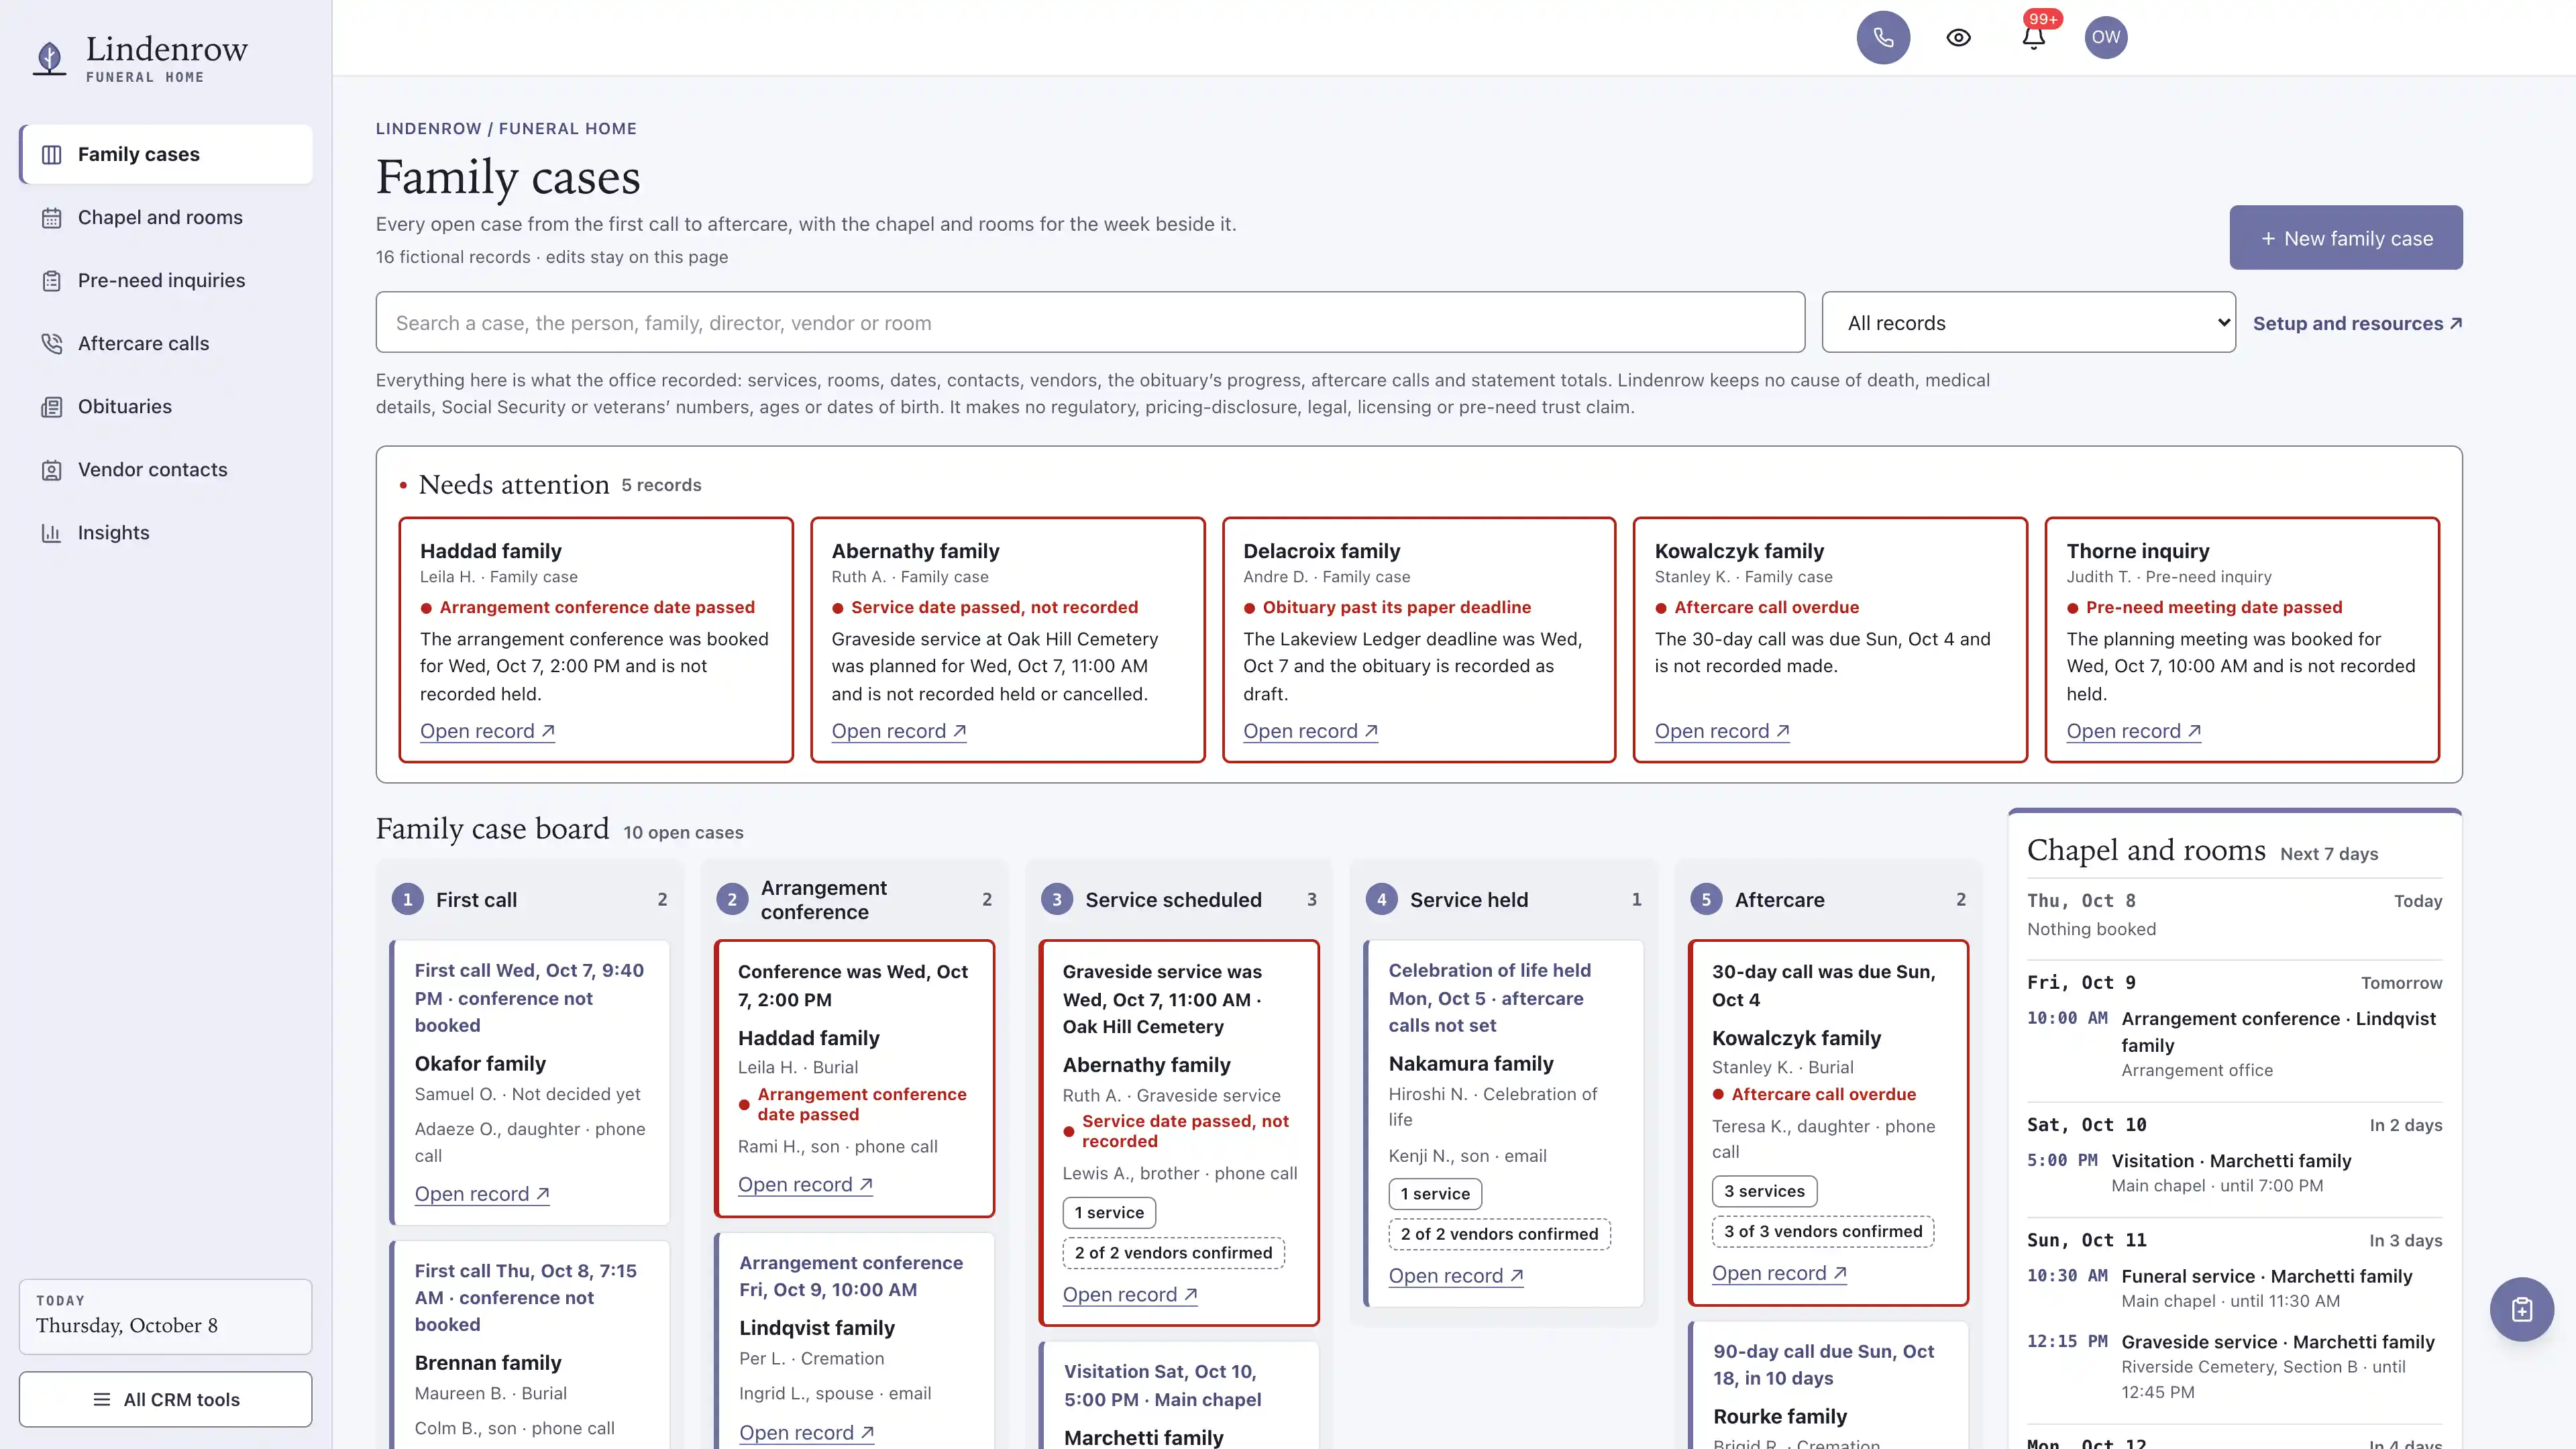The image size is (2576, 1449).
Task: Open the Family cases sidebar item
Action: click(166, 154)
